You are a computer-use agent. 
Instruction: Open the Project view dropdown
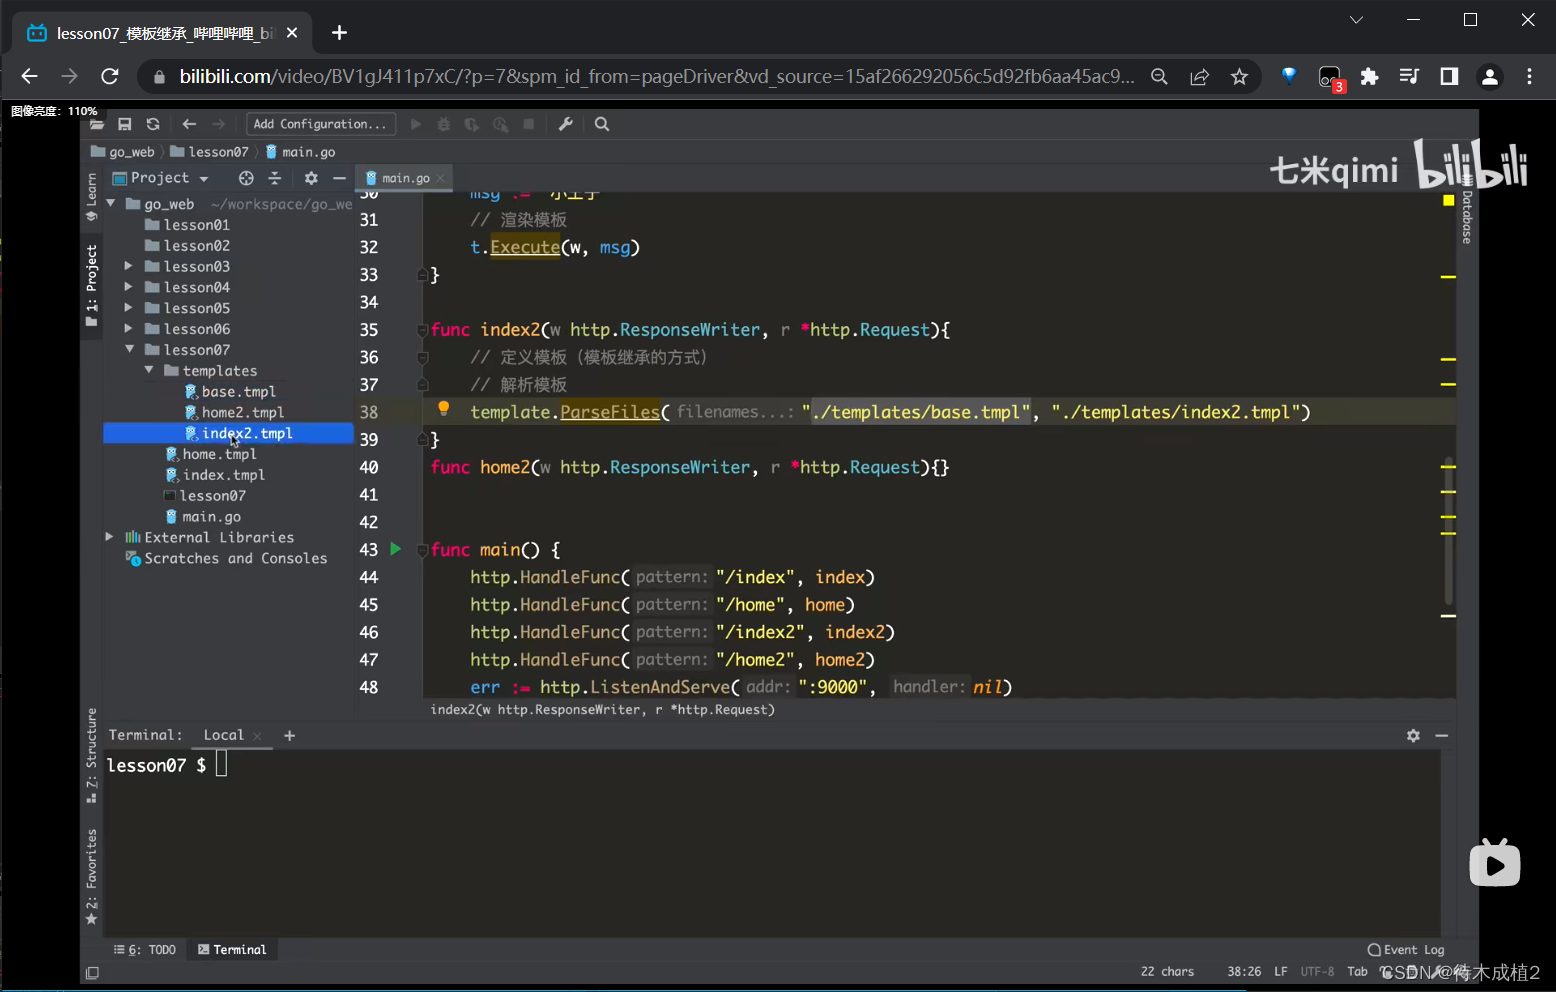point(162,178)
